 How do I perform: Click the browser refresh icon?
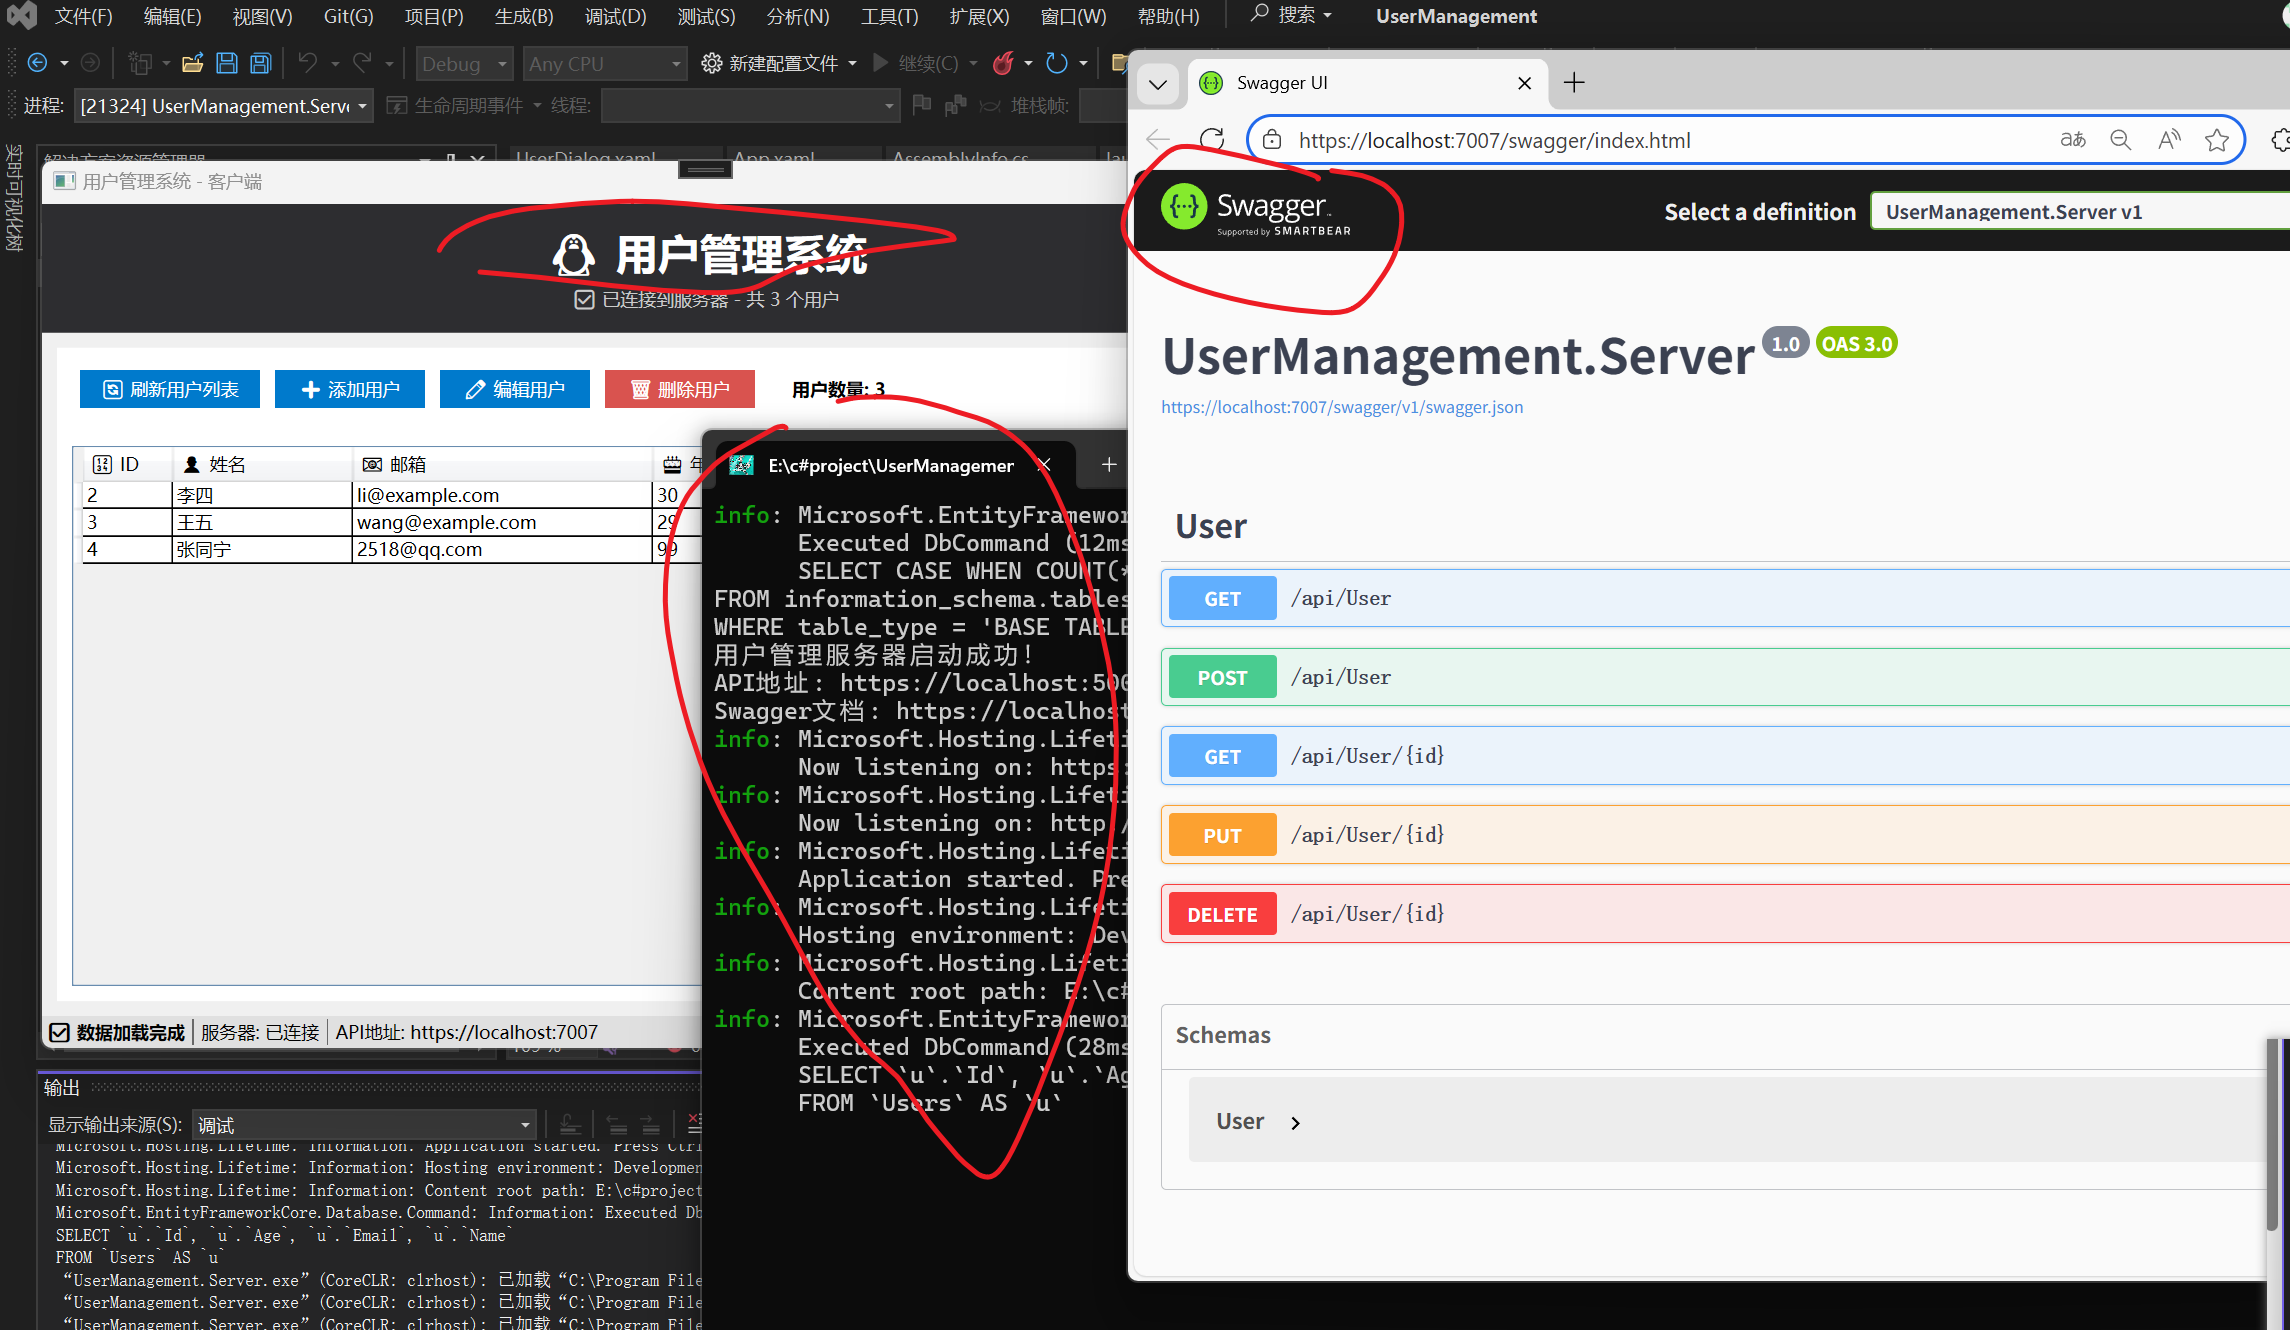1212,140
